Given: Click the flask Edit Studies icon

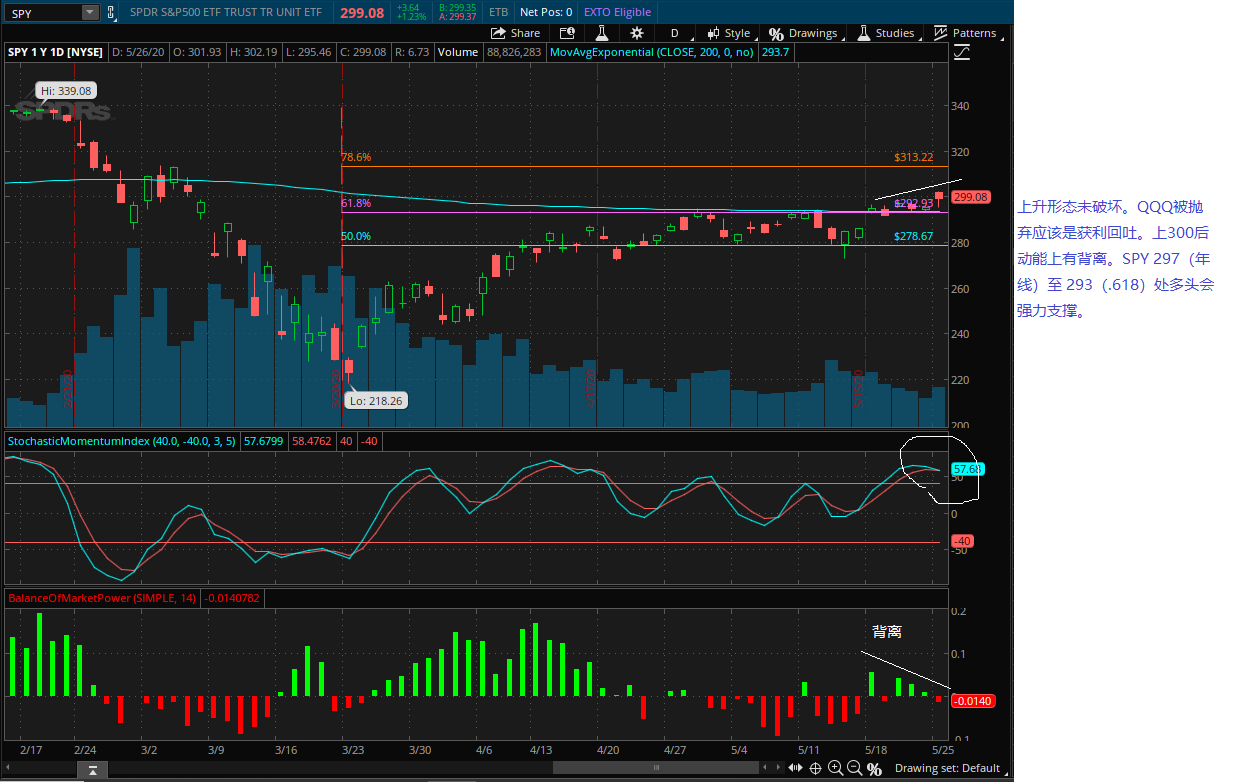Looking at the screenshot, I should tap(602, 33).
